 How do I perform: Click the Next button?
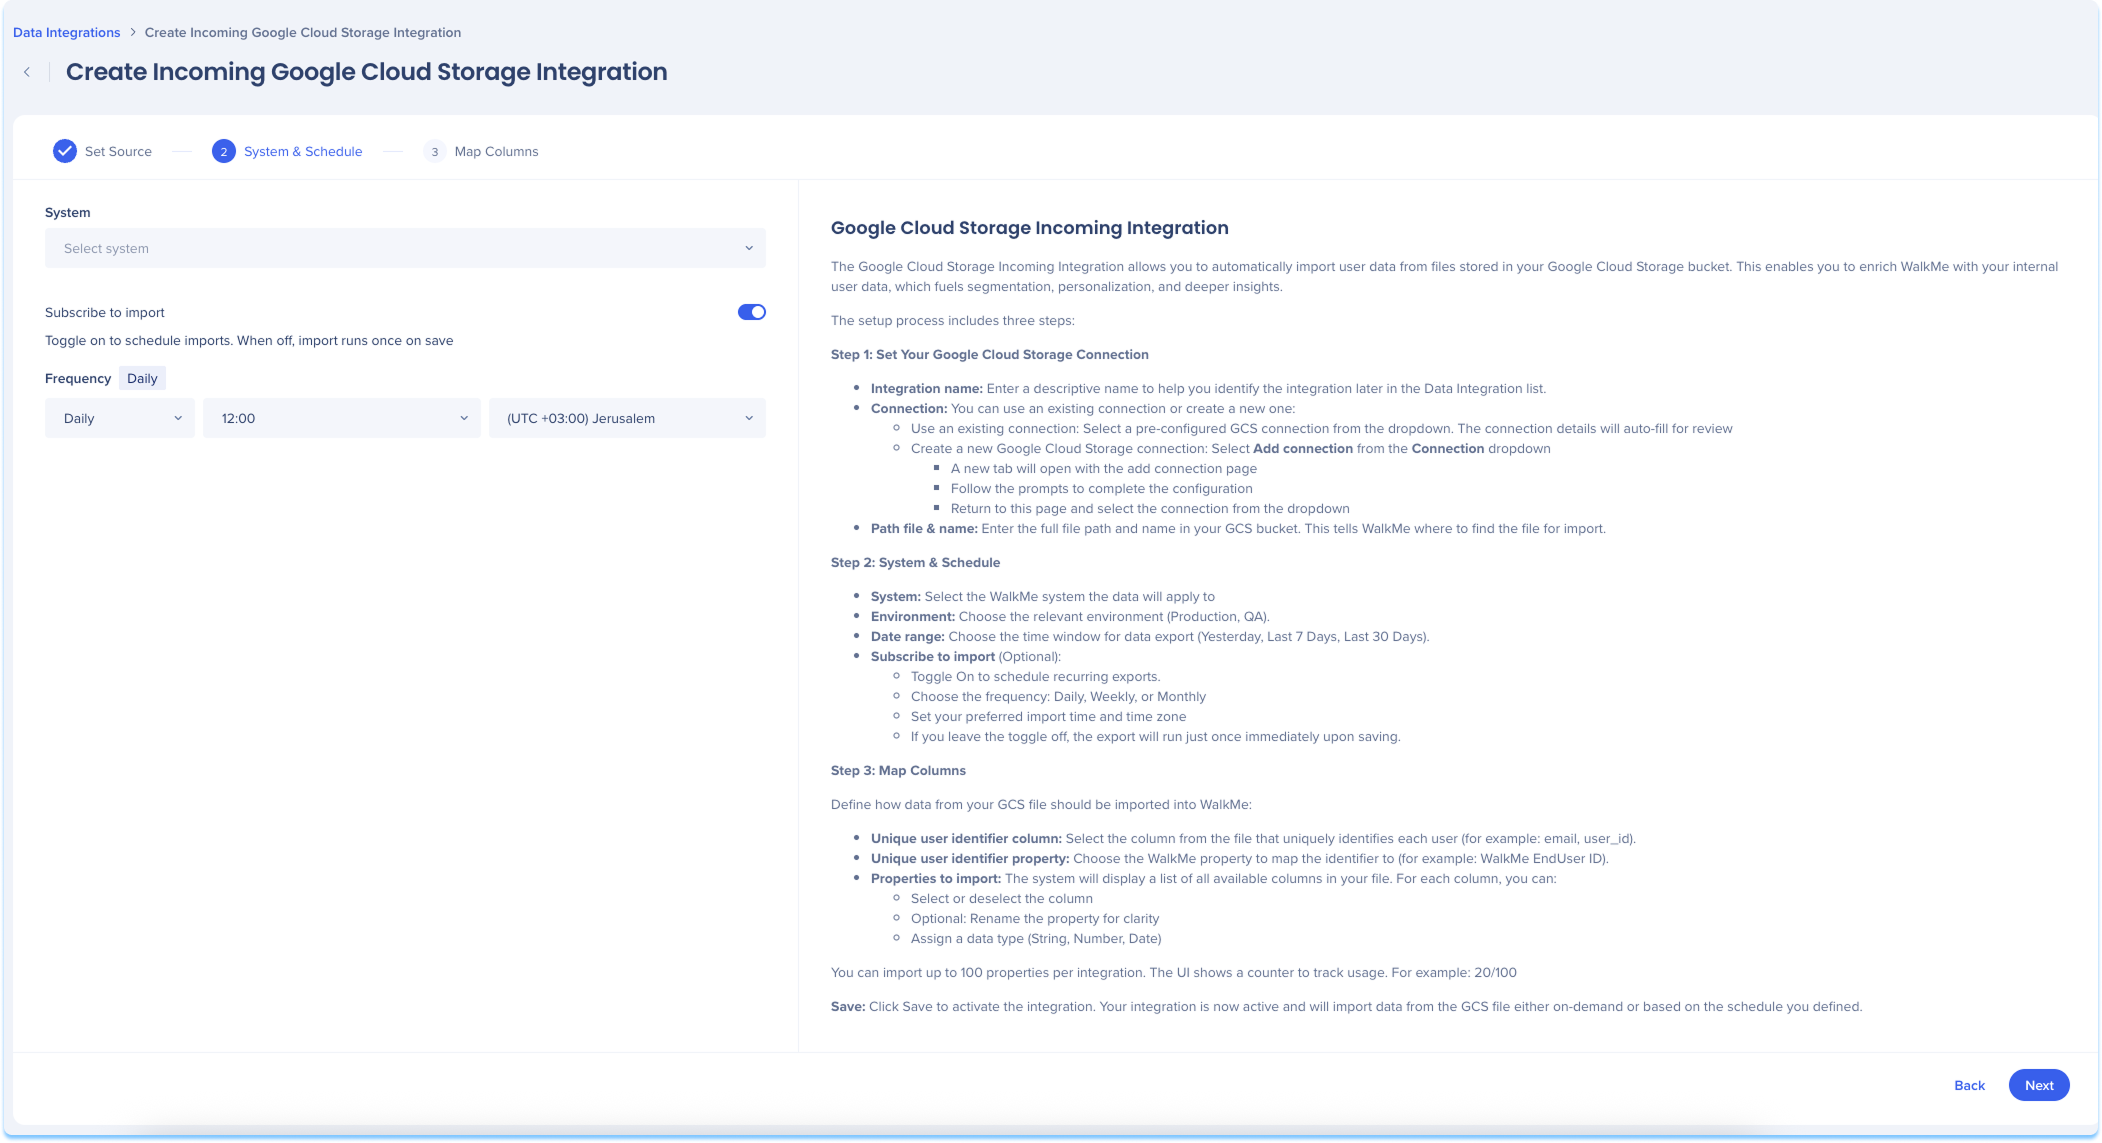pyautogui.click(x=2039, y=1085)
